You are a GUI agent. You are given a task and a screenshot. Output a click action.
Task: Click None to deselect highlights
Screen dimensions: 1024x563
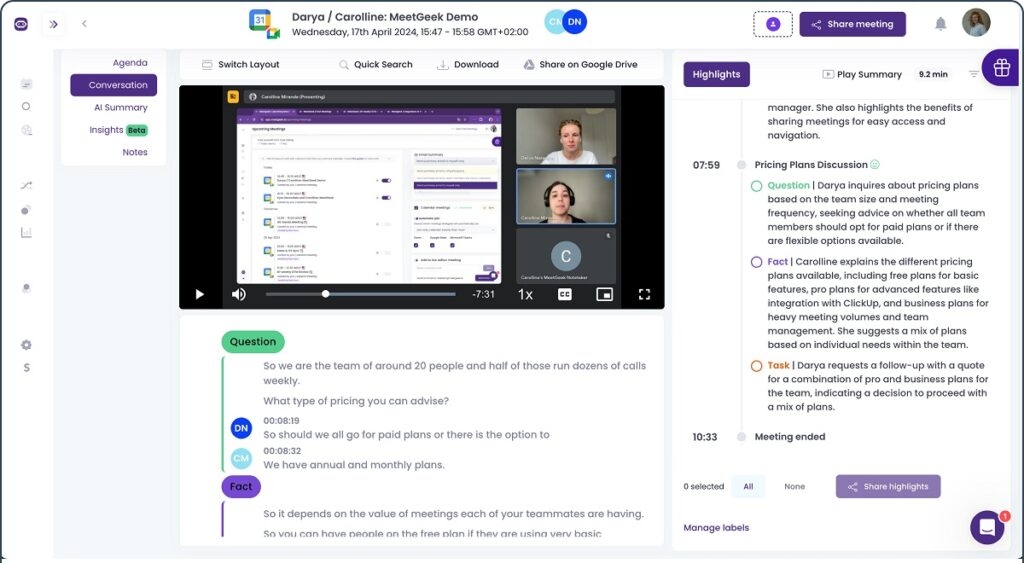pos(795,487)
